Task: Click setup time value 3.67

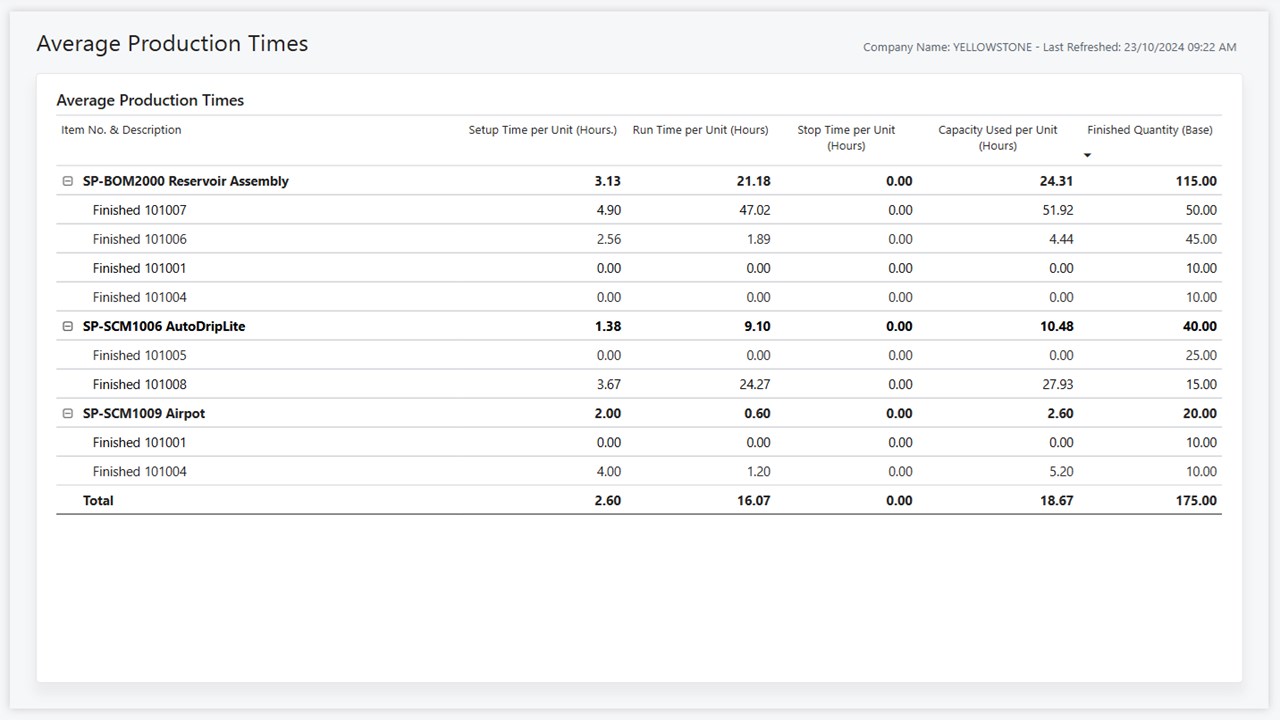Action: pos(608,384)
